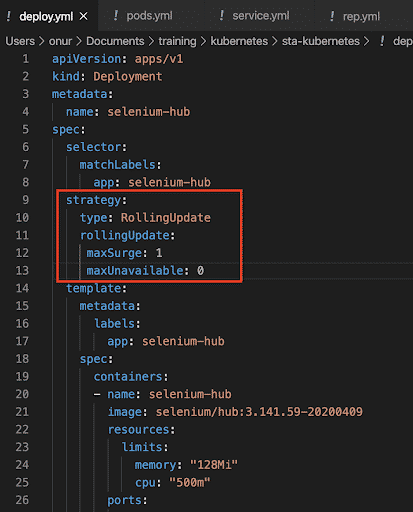Select the rep.yml tab
The image size is (413, 512).
[x=355, y=16]
